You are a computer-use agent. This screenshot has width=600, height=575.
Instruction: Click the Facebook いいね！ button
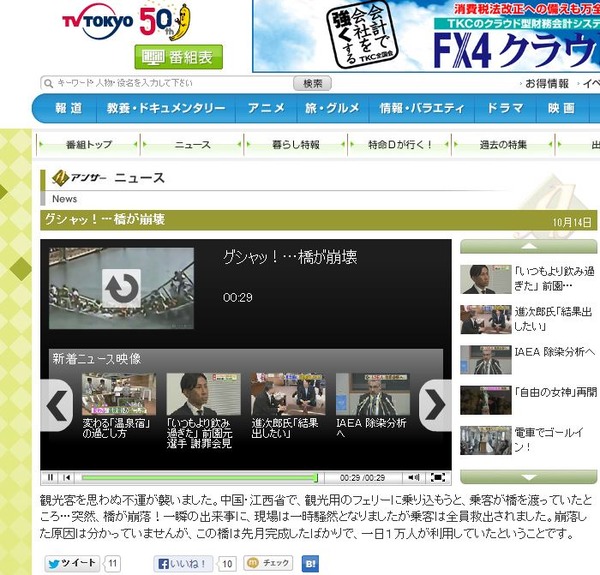183,564
